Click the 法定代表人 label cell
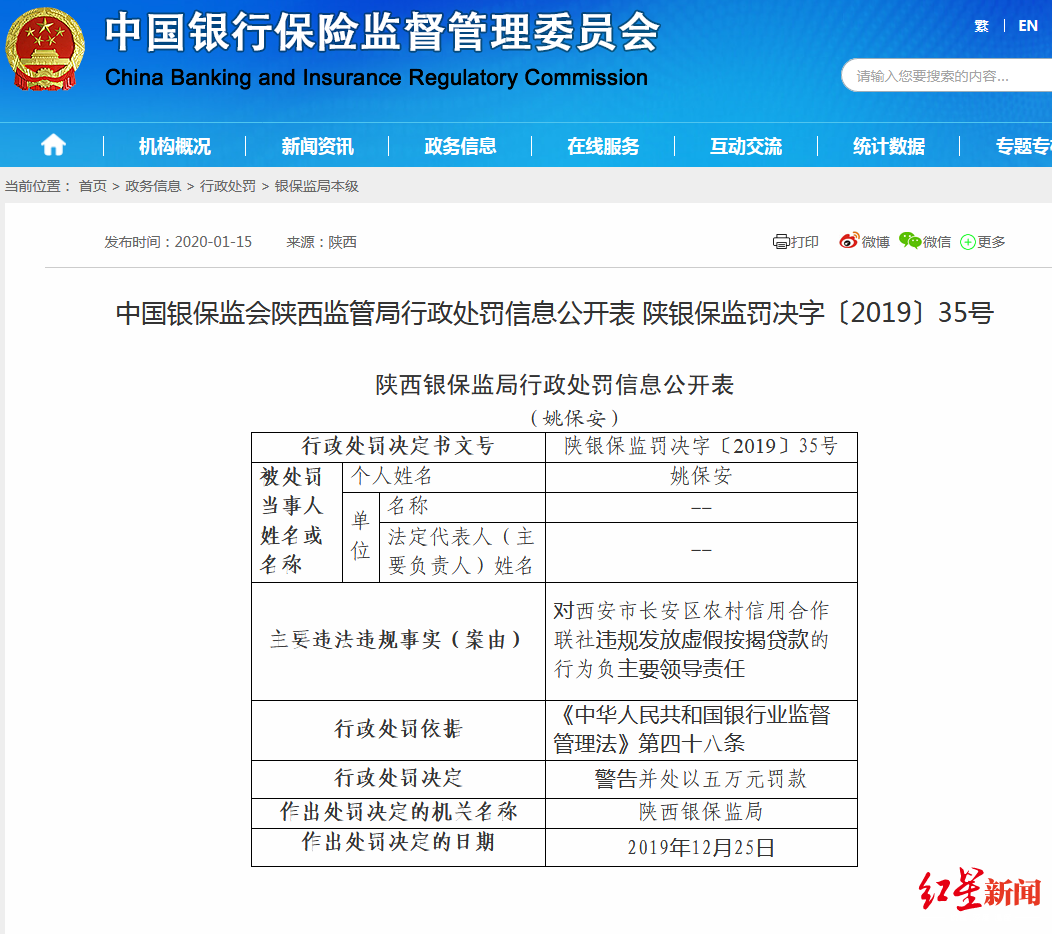Image resolution: width=1052 pixels, height=934 pixels. (462, 552)
